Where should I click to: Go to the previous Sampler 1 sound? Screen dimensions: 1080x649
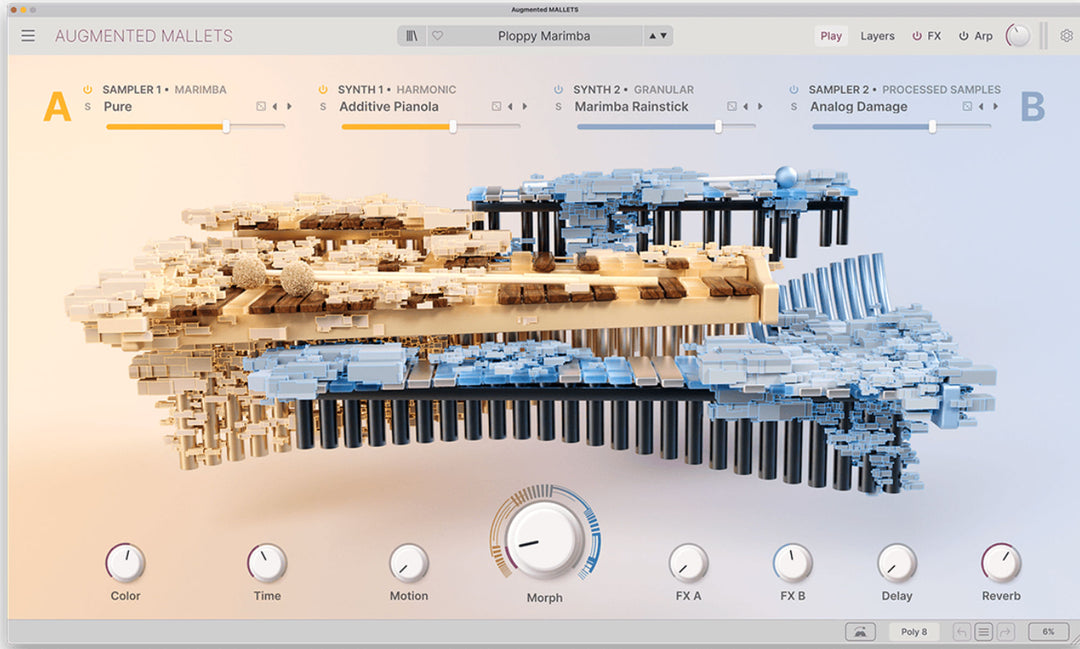click(275, 106)
